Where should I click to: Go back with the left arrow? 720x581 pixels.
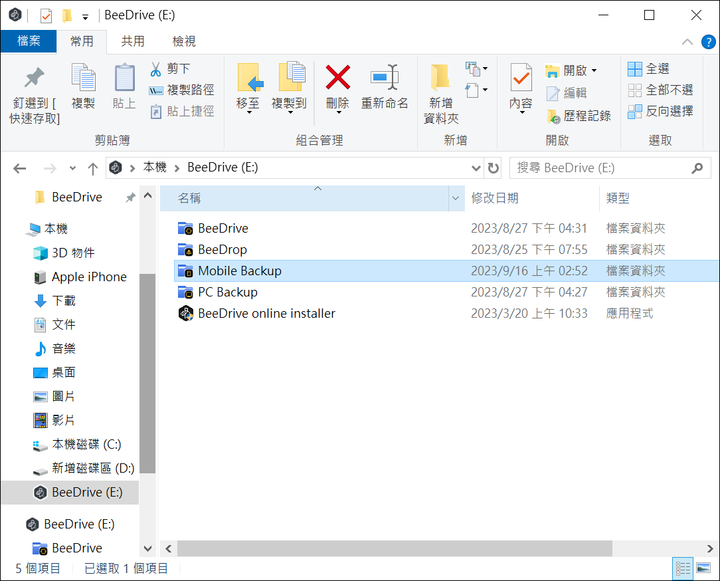tap(20, 169)
